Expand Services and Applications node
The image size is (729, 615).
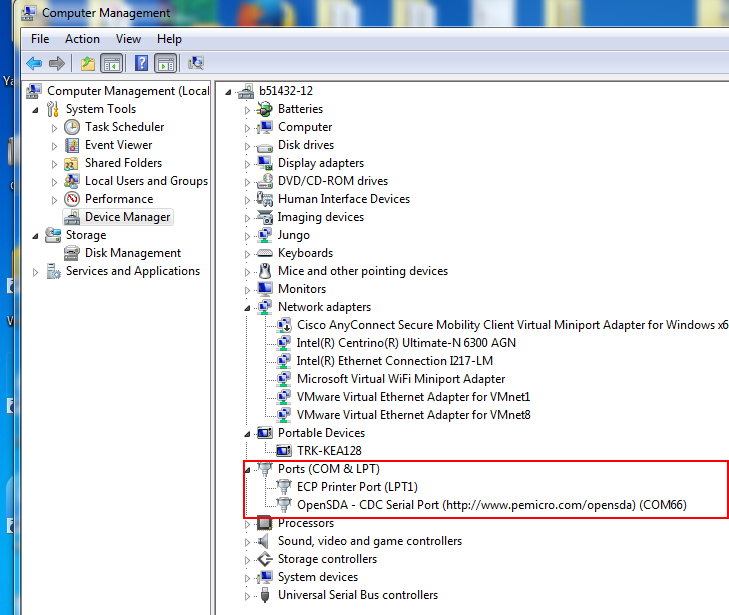pos(35,272)
